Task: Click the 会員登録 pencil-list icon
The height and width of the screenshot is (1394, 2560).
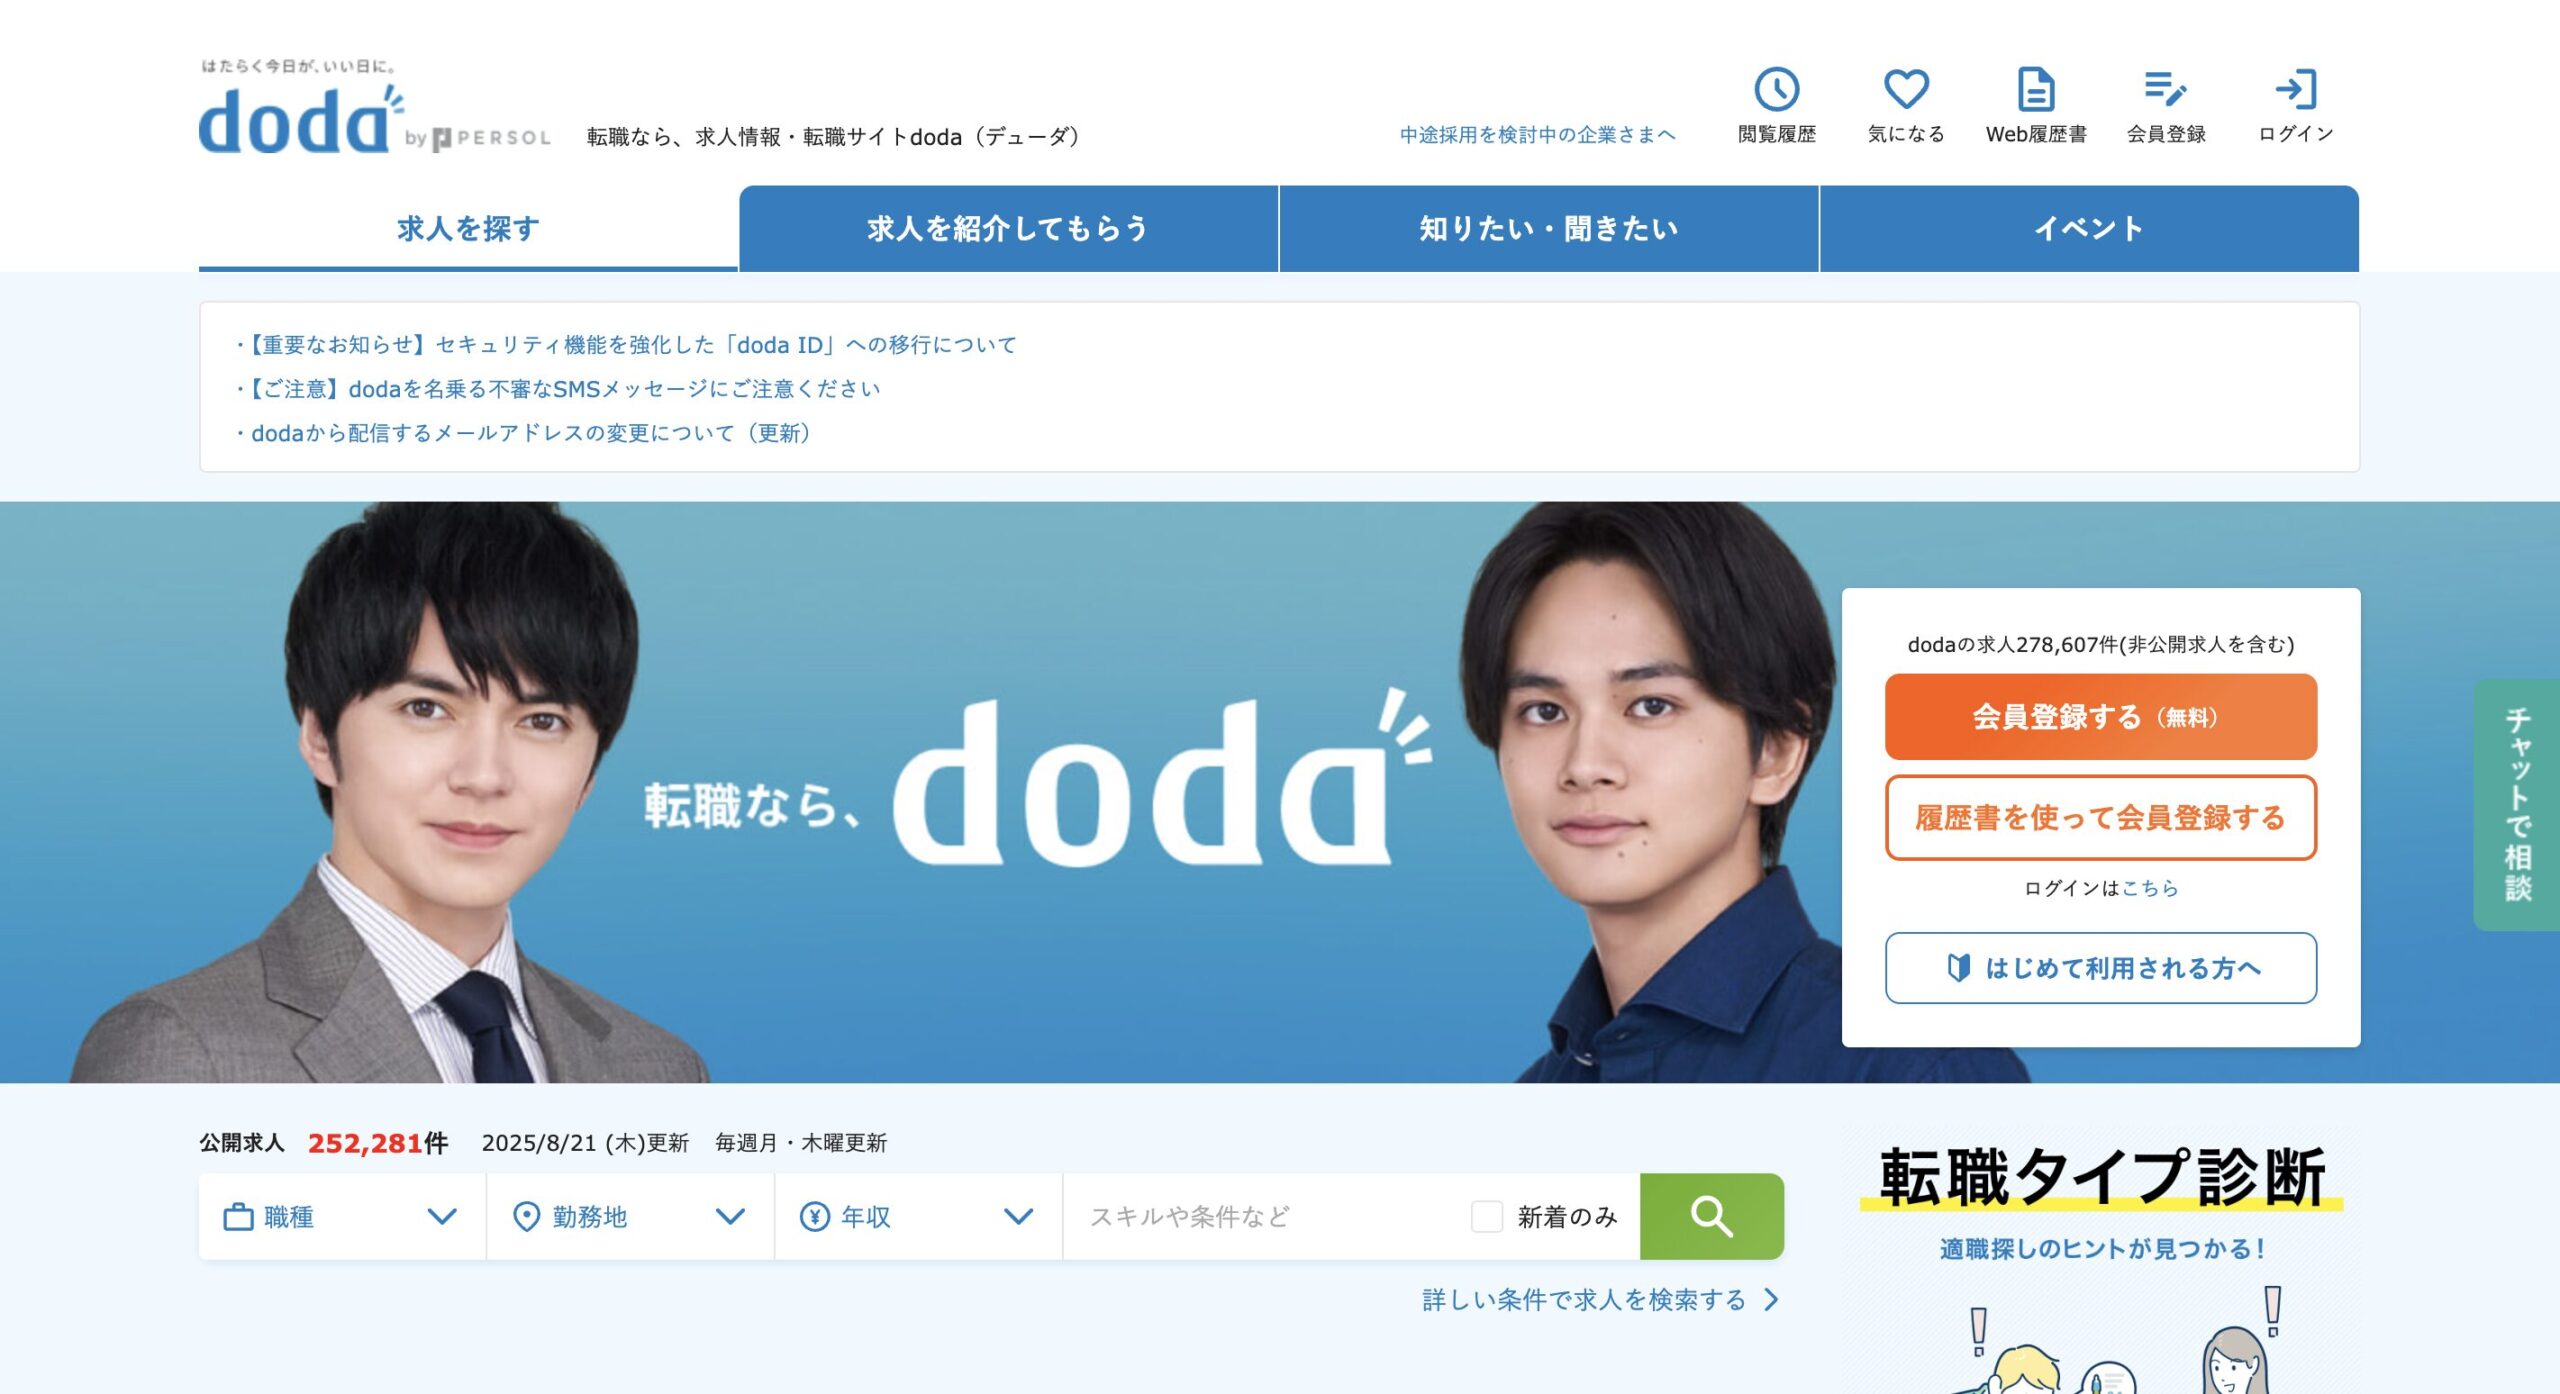Action: (2165, 89)
